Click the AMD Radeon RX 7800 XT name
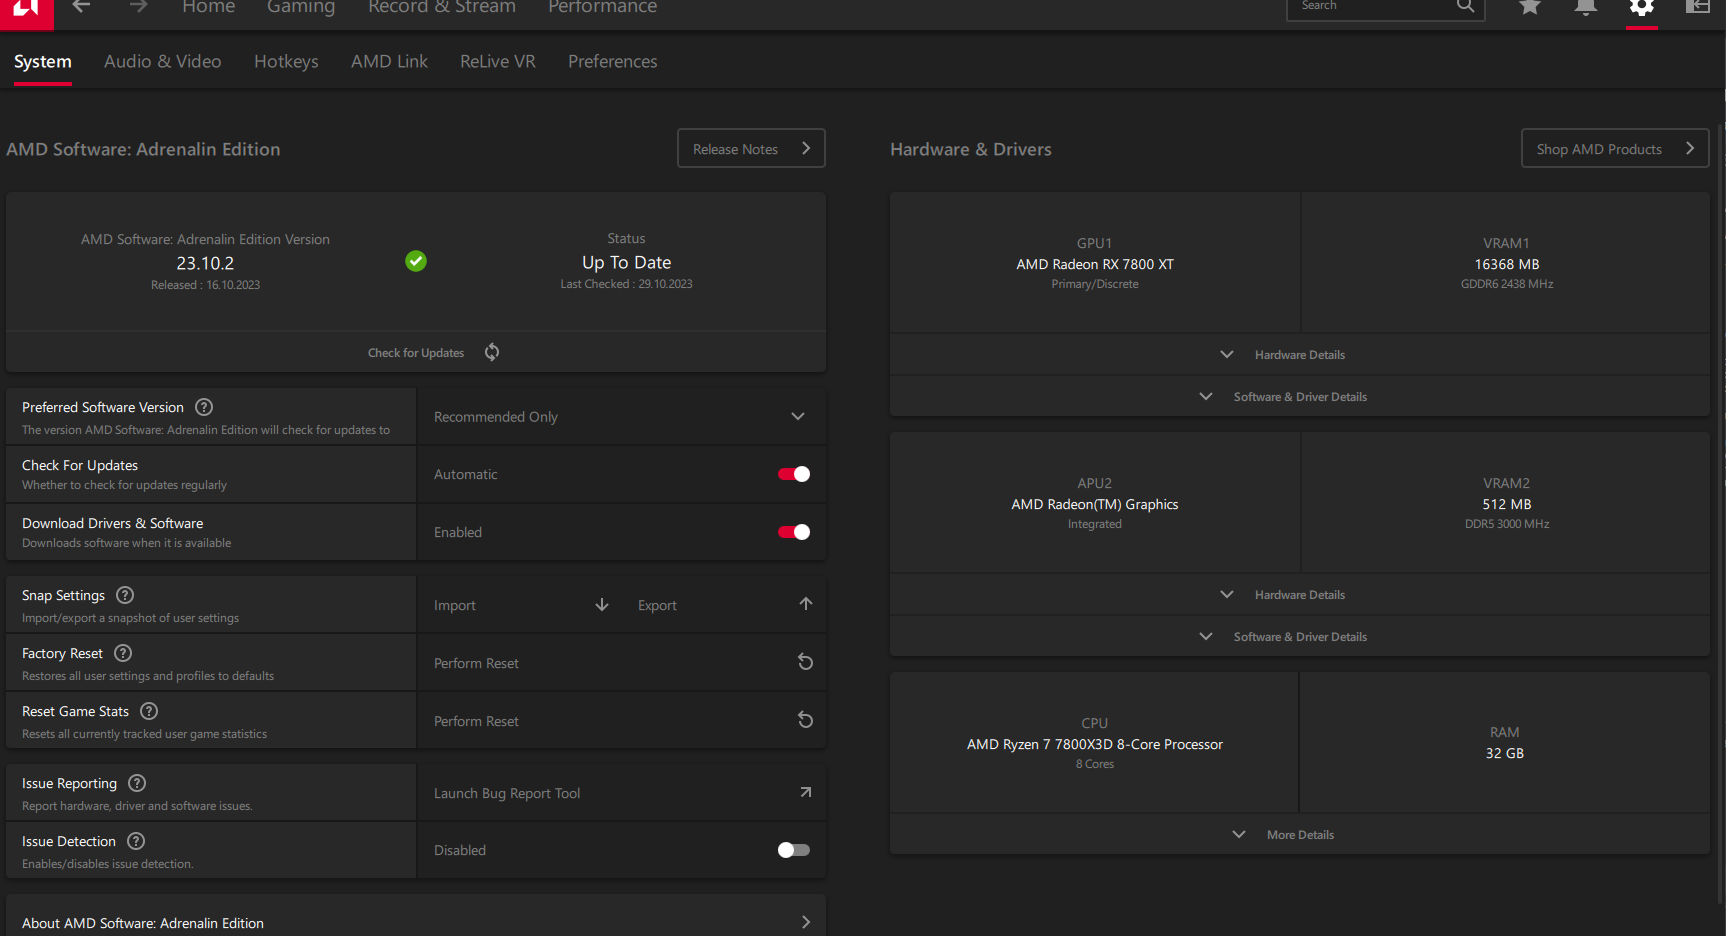The width and height of the screenshot is (1726, 936). coord(1095,264)
